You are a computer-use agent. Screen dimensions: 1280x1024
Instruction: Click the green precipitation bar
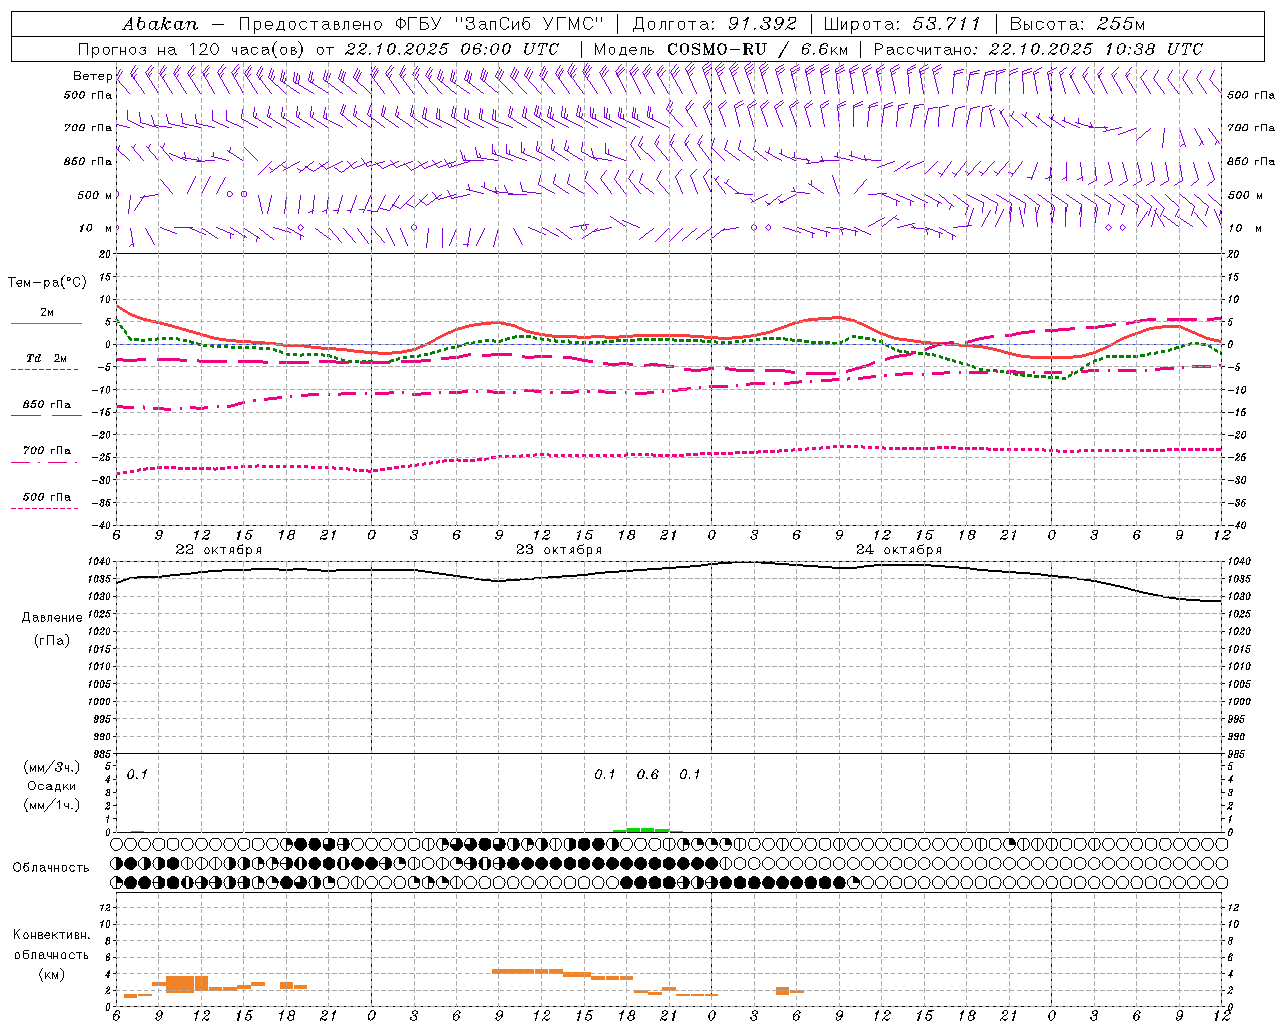640,829
